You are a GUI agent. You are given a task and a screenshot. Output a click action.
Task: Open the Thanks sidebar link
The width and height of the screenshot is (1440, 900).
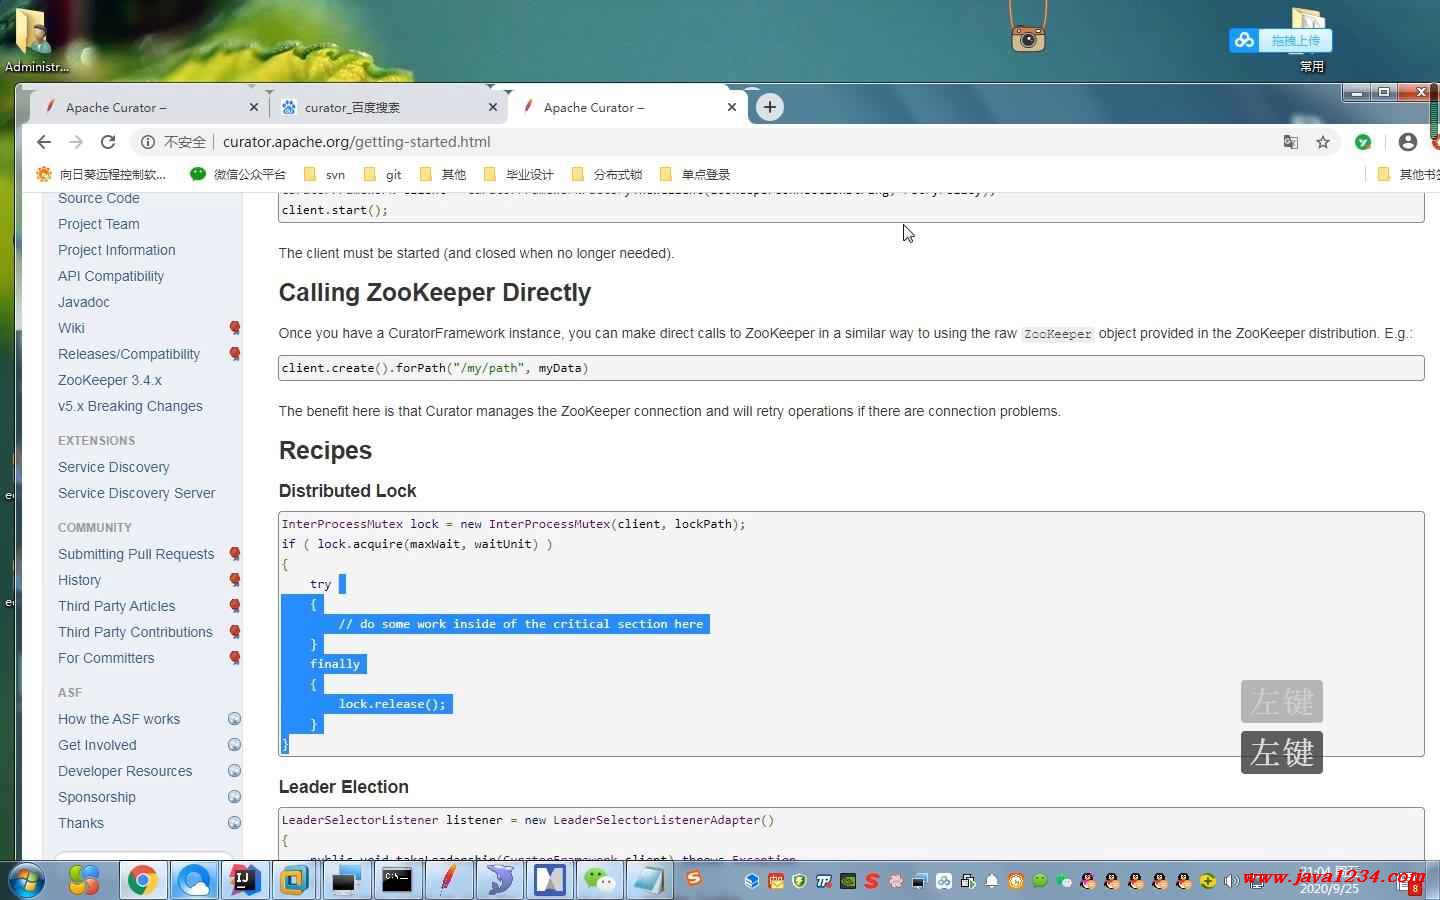[x=81, y=823]
